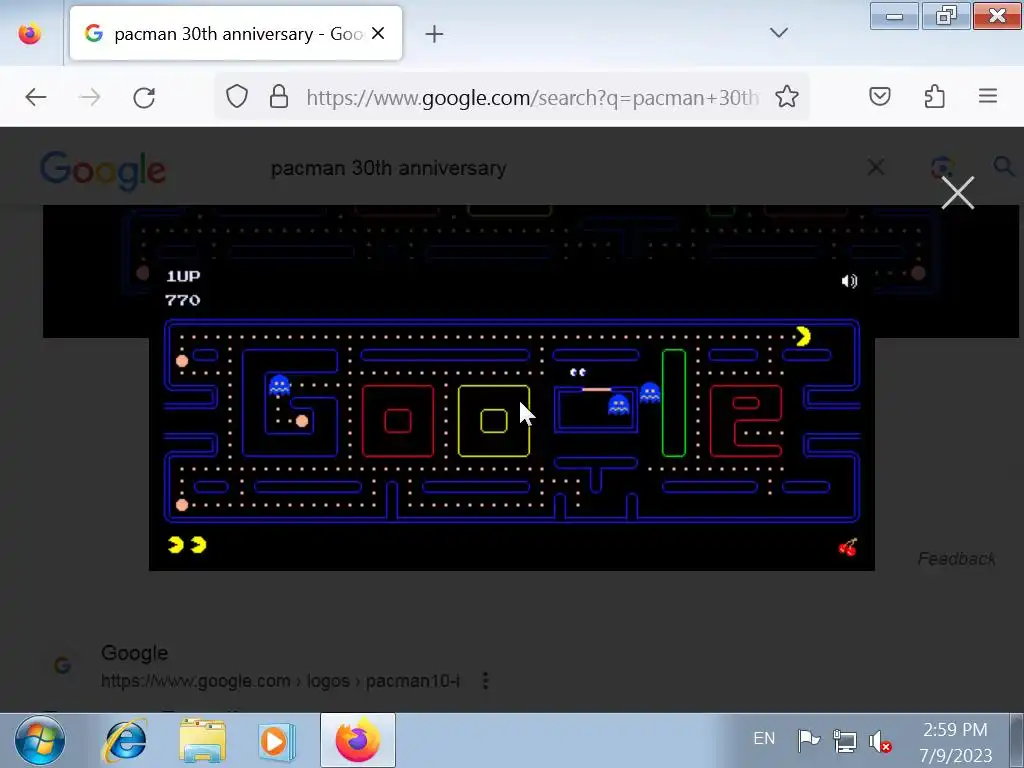
Task: Click the Google logo on the search page
Action: 103,170
